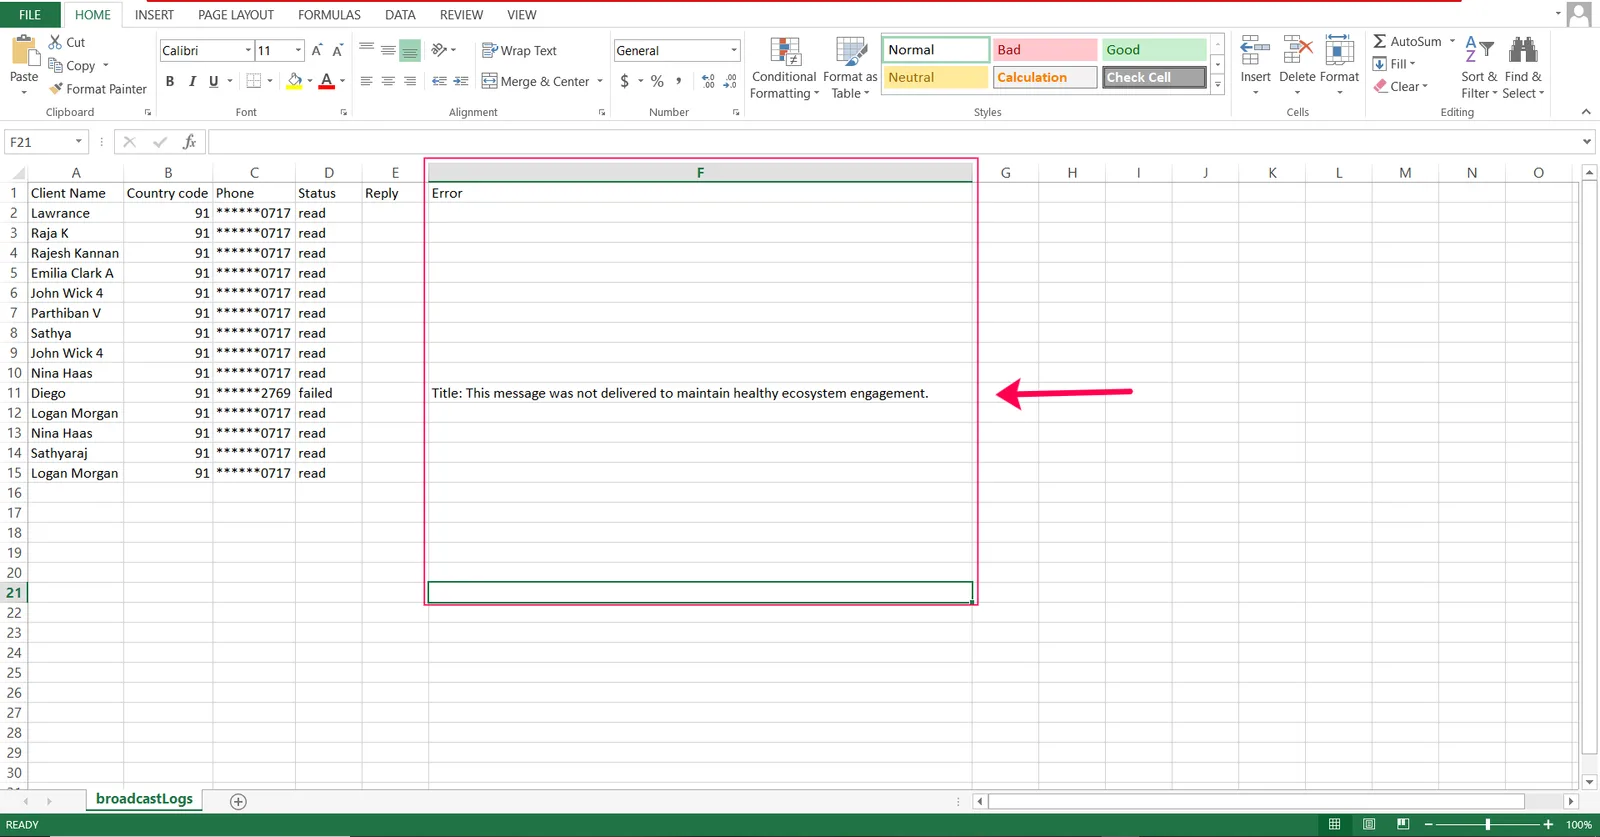The image size is (1600, 837).
Task: Open the Name Box dropdown arrow
Action: tap(78, 142)
